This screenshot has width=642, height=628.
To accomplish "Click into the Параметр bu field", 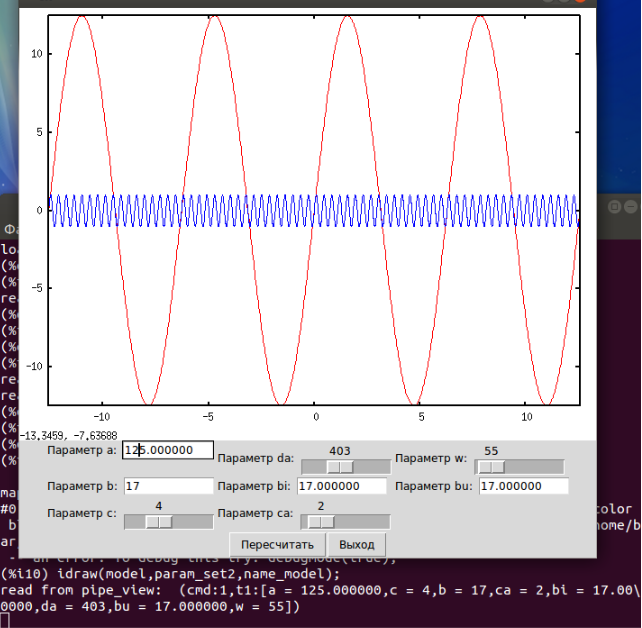I will (x=523, y=486).
